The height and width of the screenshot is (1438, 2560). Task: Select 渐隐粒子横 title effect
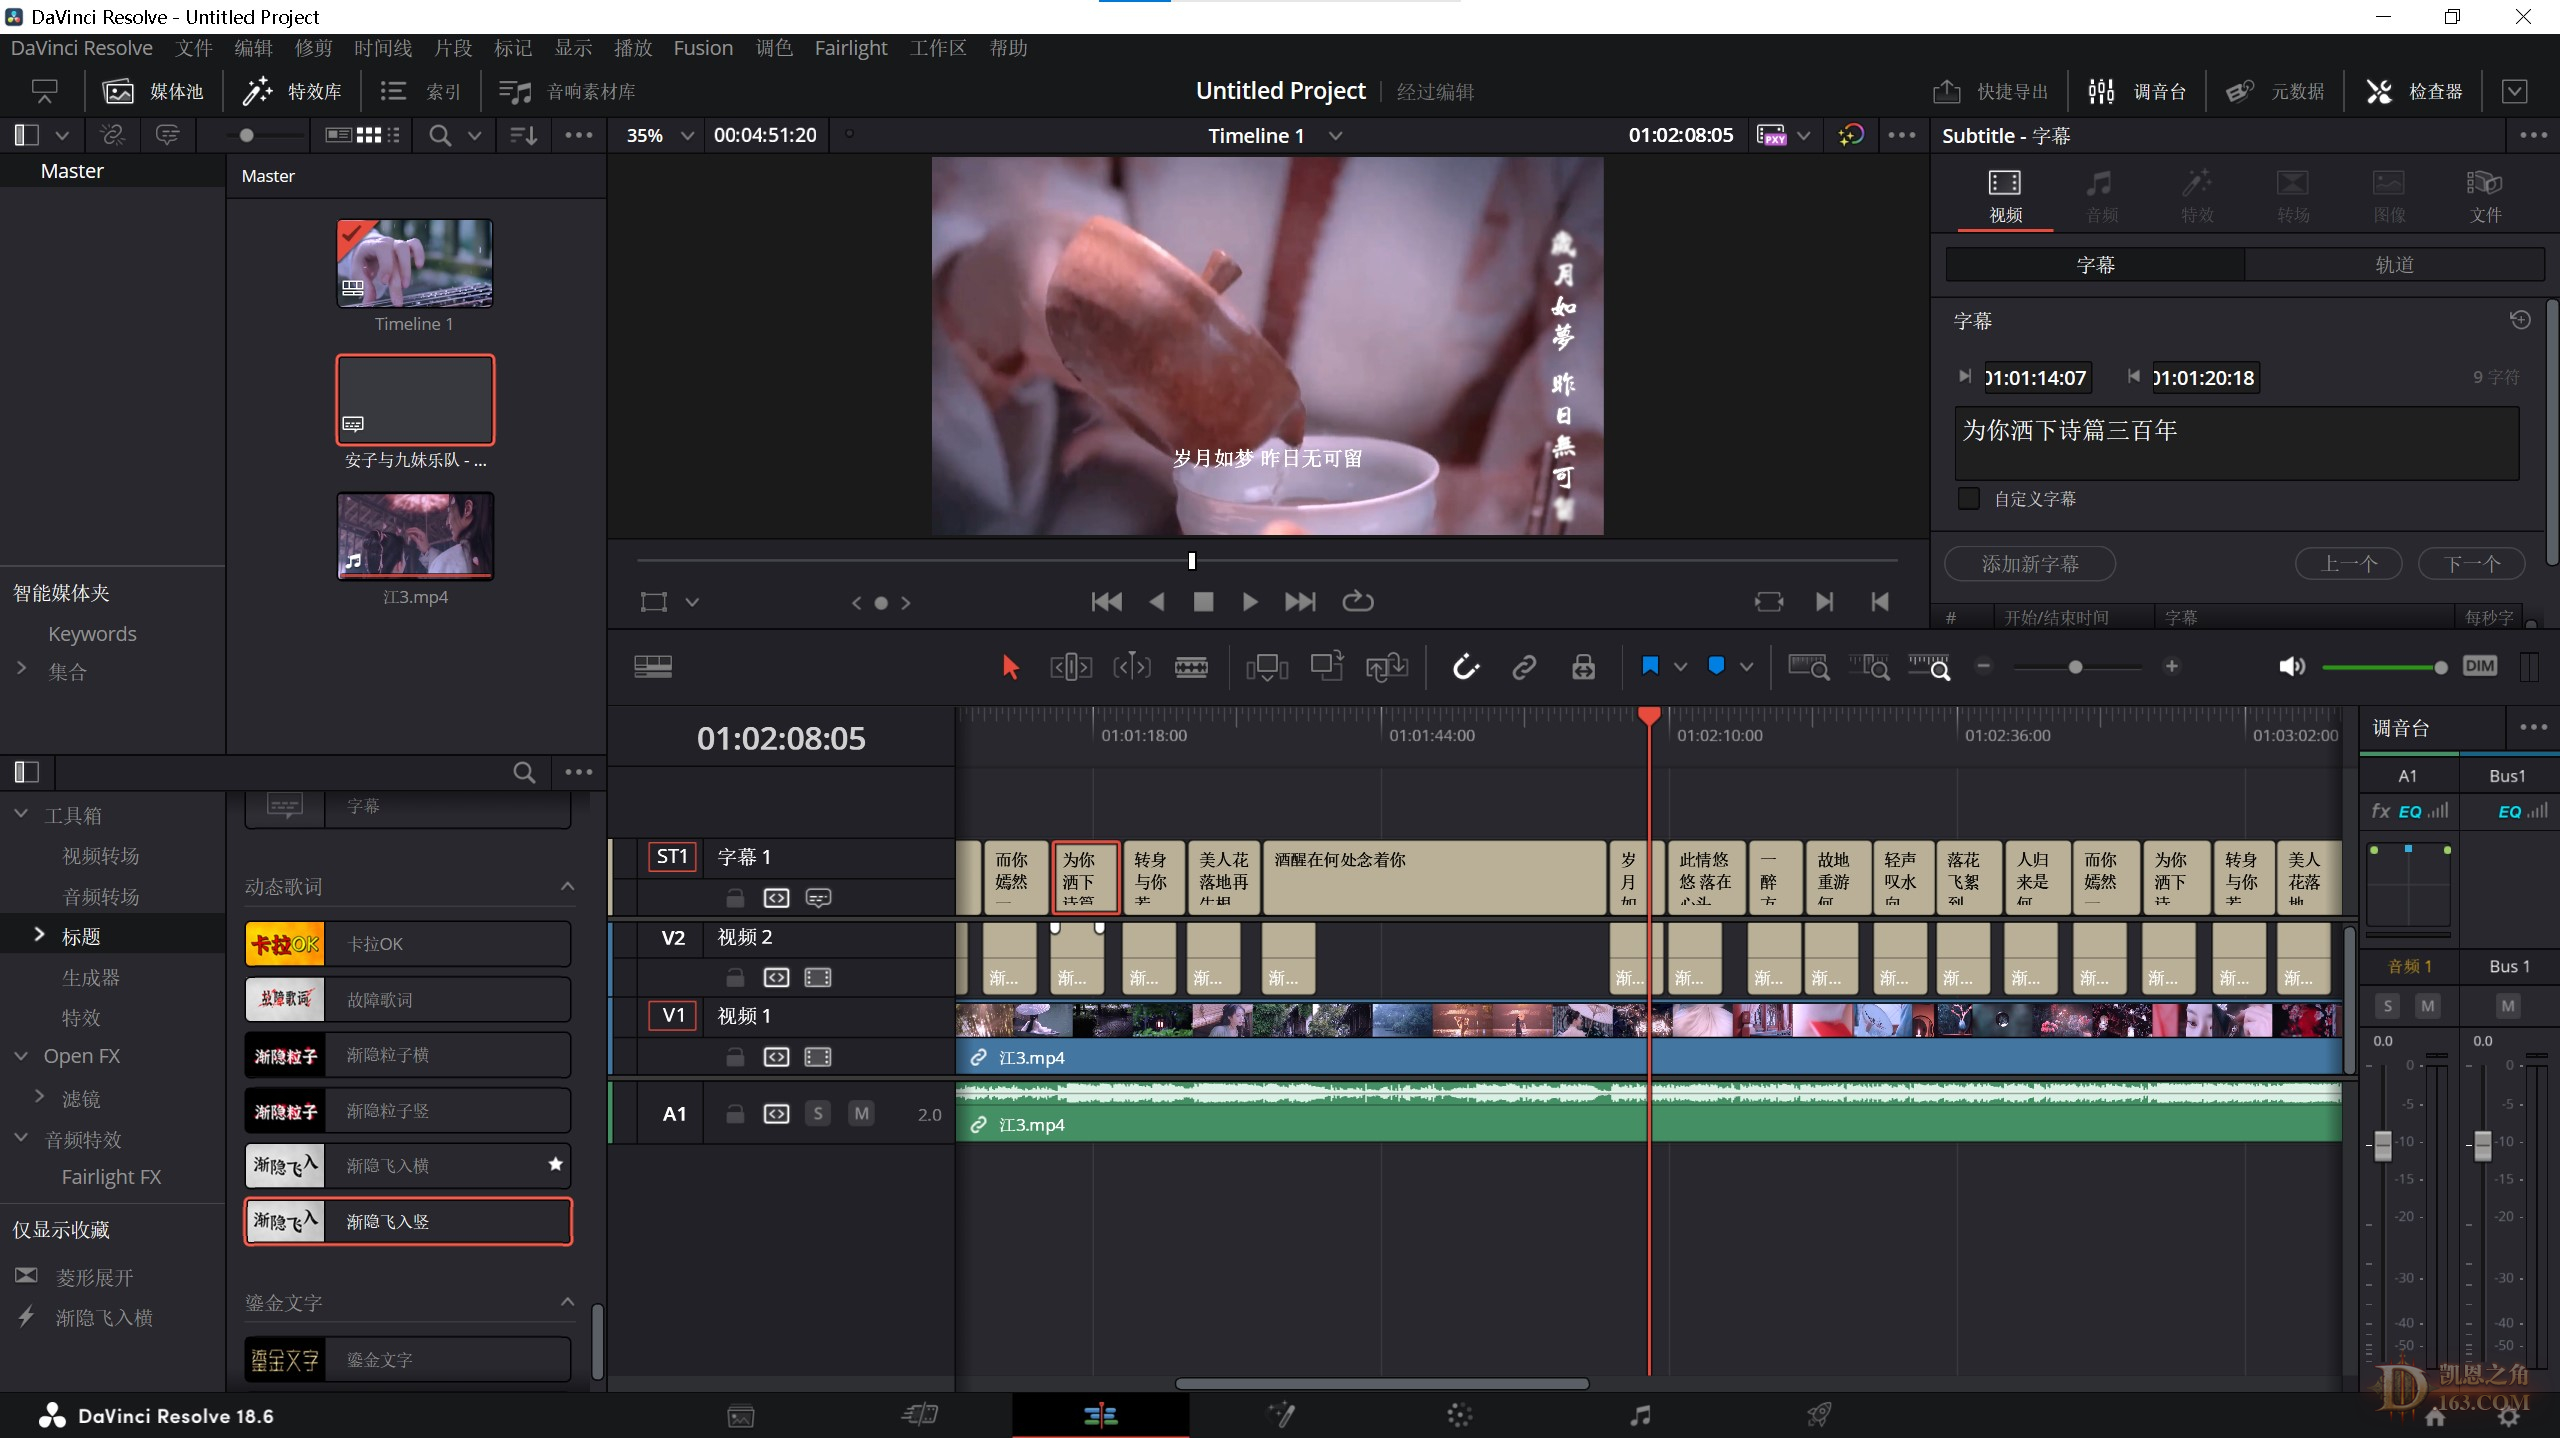[x=408, y=1055]
